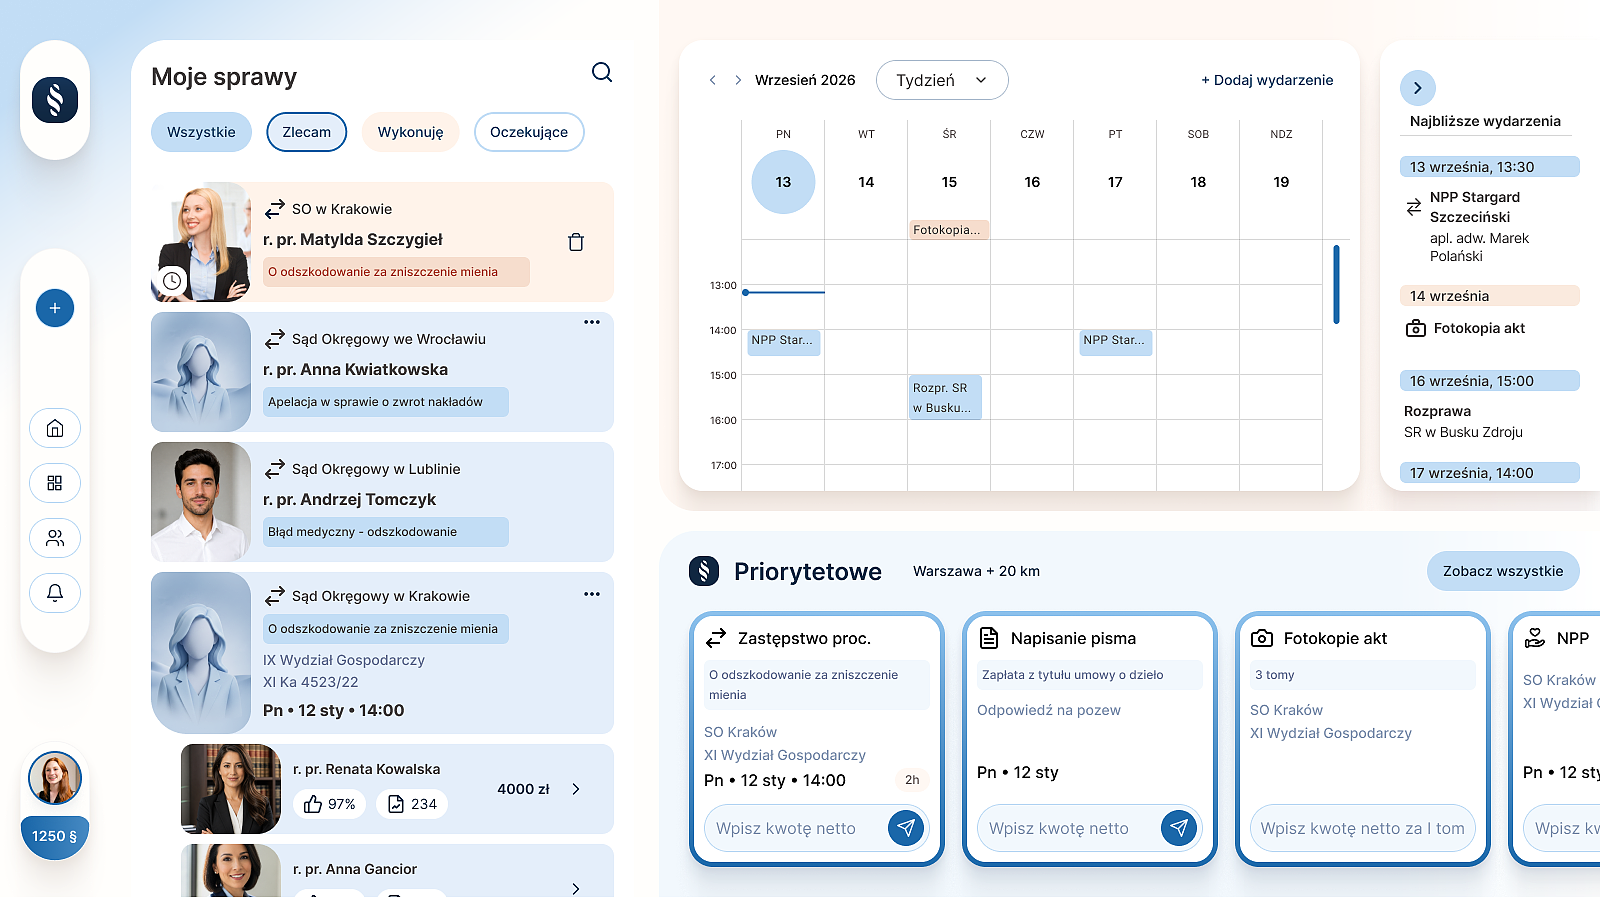Go to previous calendar period

tap(713, 80)
